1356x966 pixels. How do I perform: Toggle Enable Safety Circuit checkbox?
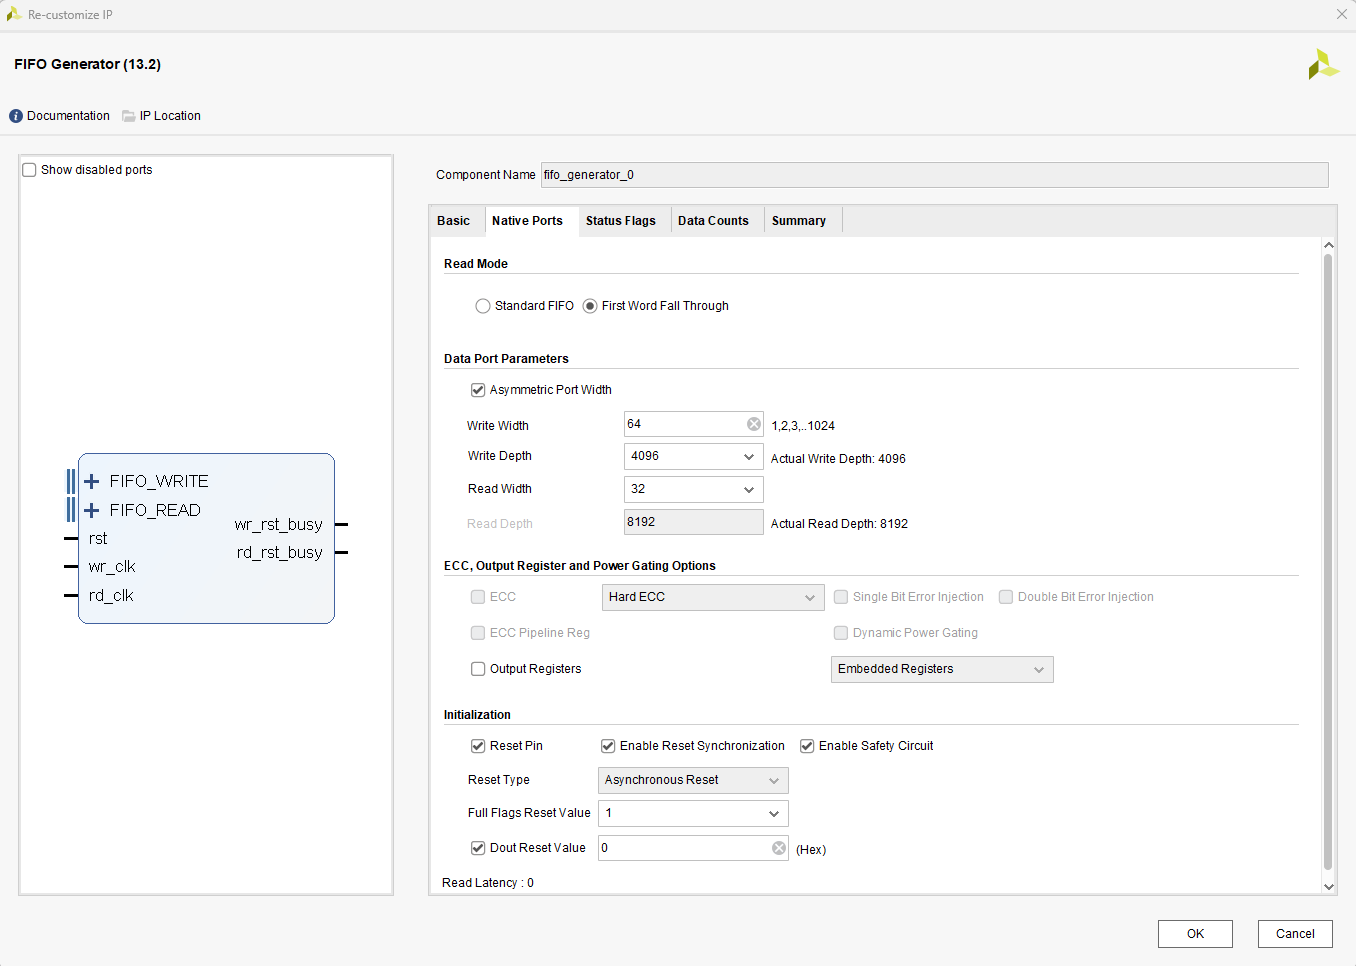807,746
